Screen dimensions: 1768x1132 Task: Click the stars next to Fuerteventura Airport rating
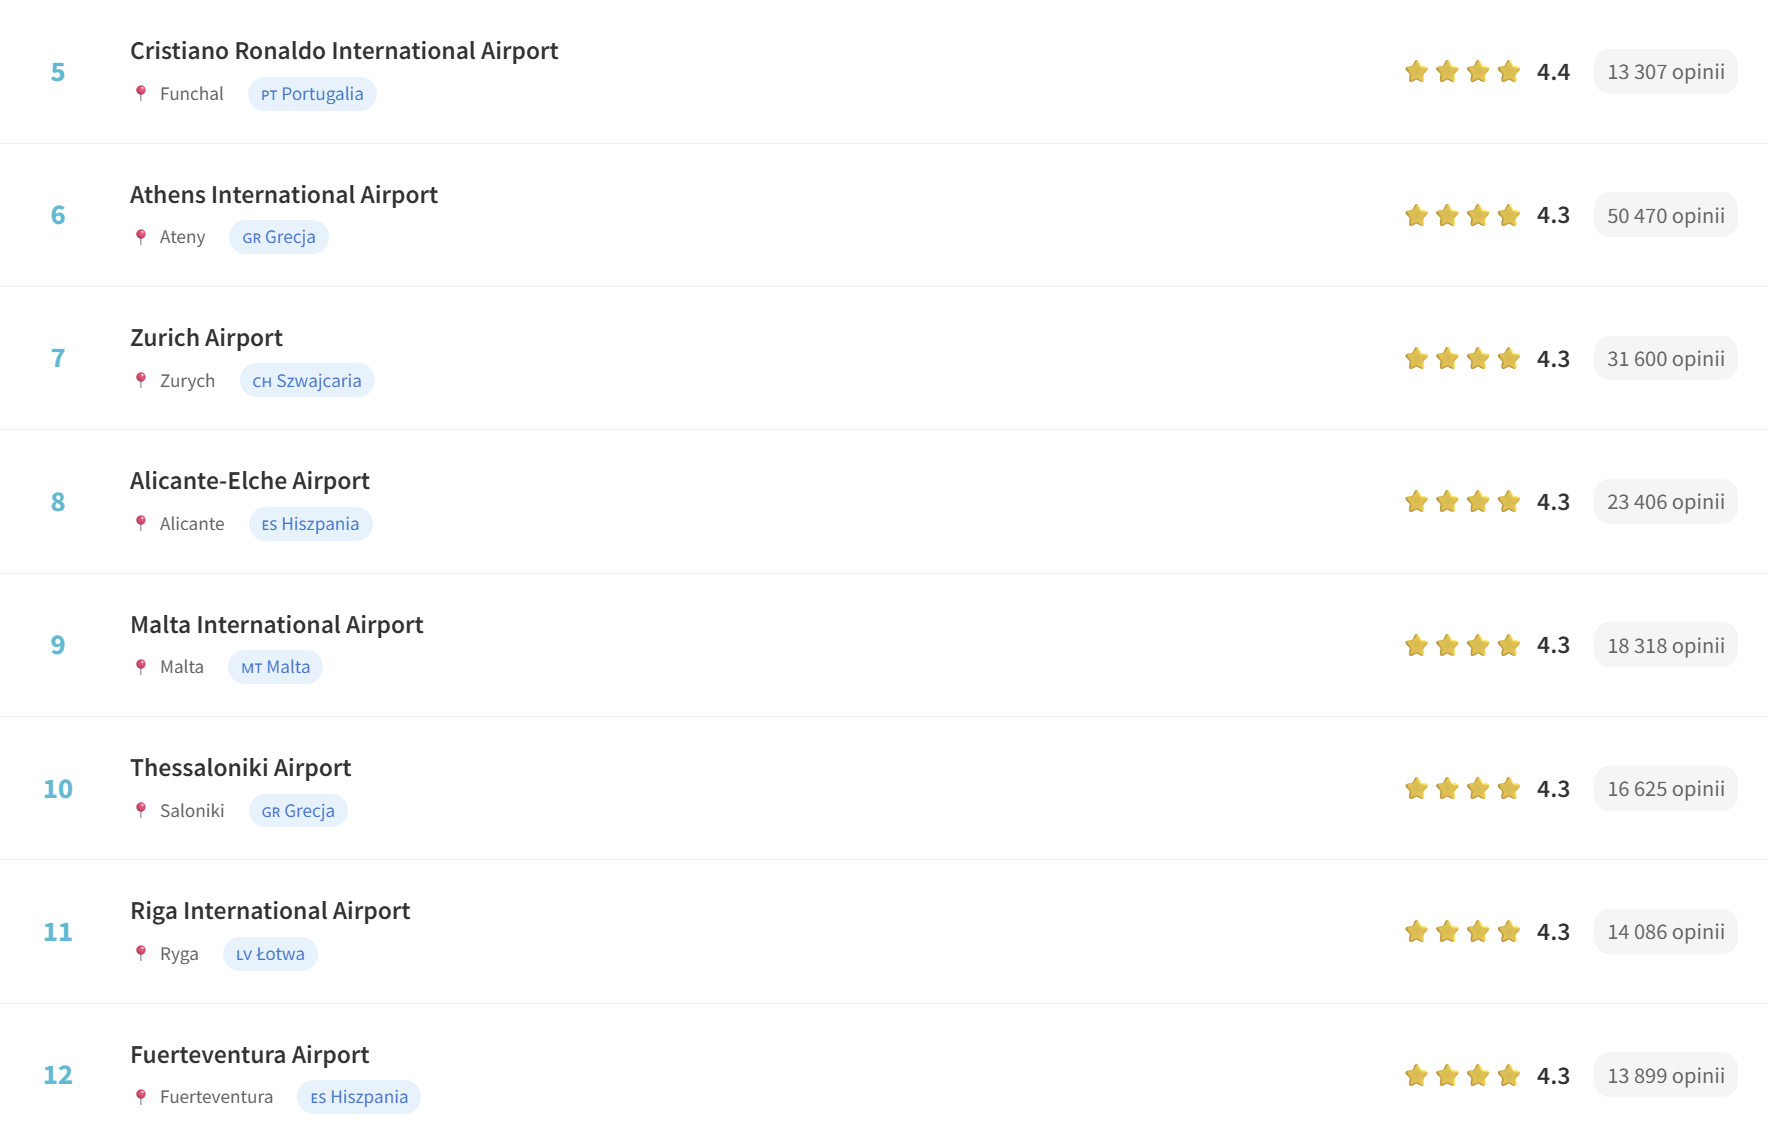pyautogui.click(x=1462, y=1075)
